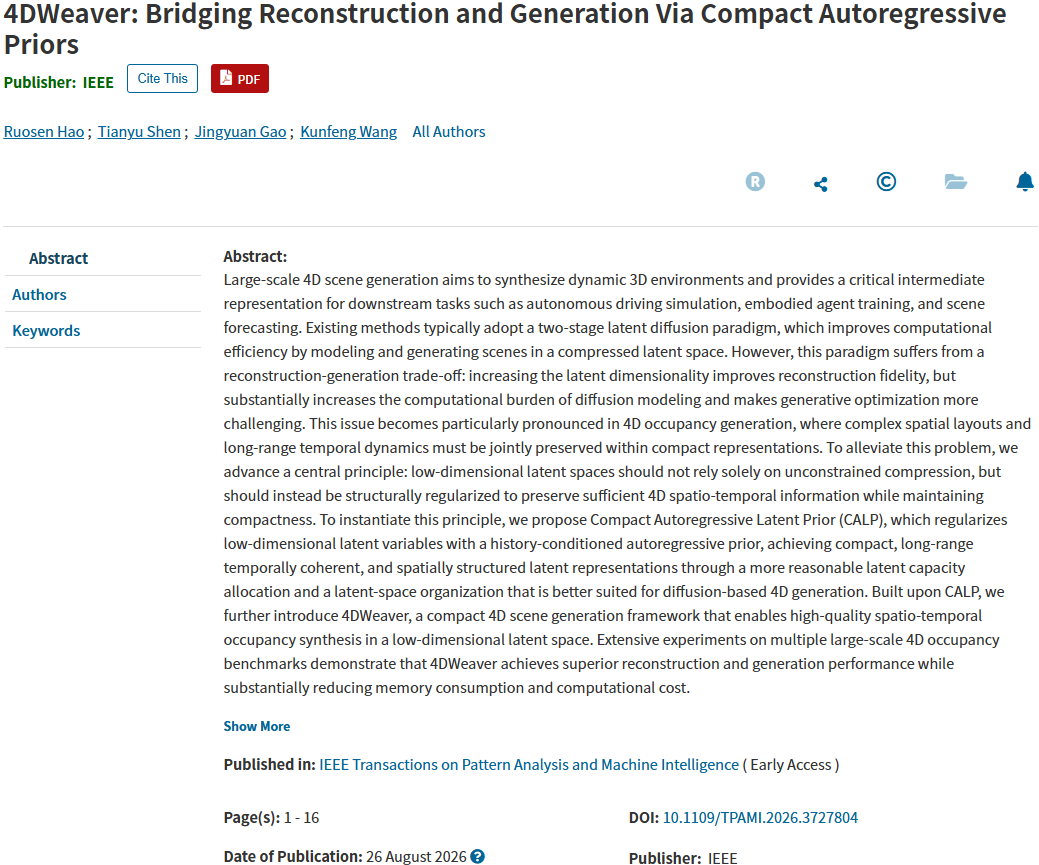This screenshot has height=865, width=1039.
Task: Click the paper title heading 4DWeaver
Action: pyautogui.click(x=505, y=29)
